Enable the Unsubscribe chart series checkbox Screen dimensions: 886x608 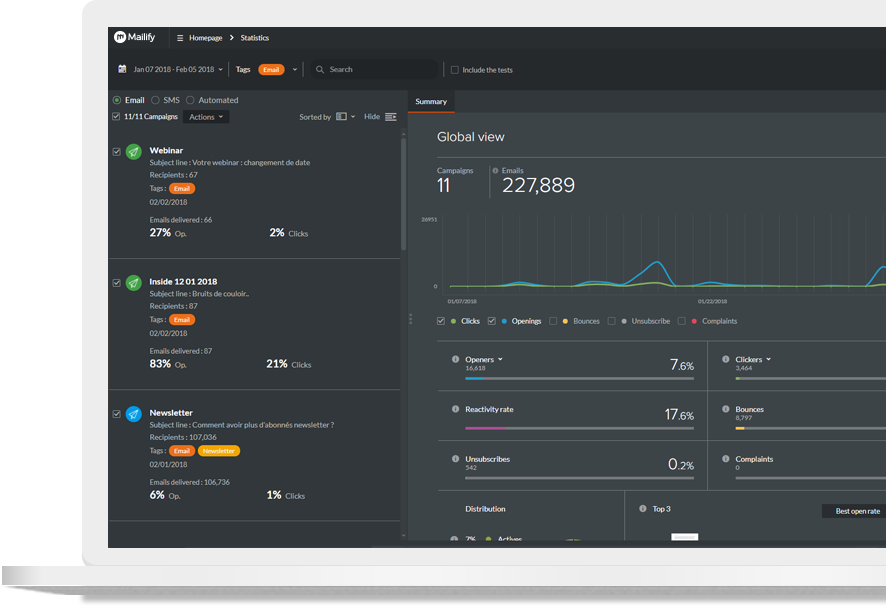tap(611, 321)
